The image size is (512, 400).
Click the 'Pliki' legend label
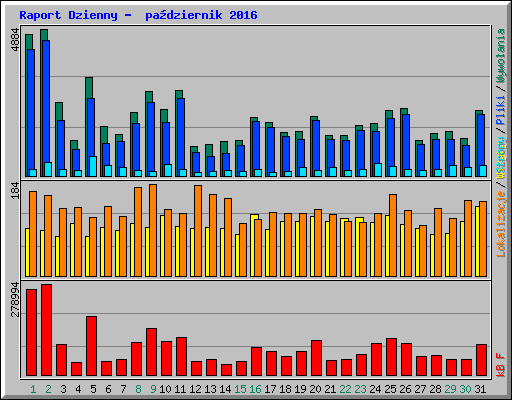(501, 110)
